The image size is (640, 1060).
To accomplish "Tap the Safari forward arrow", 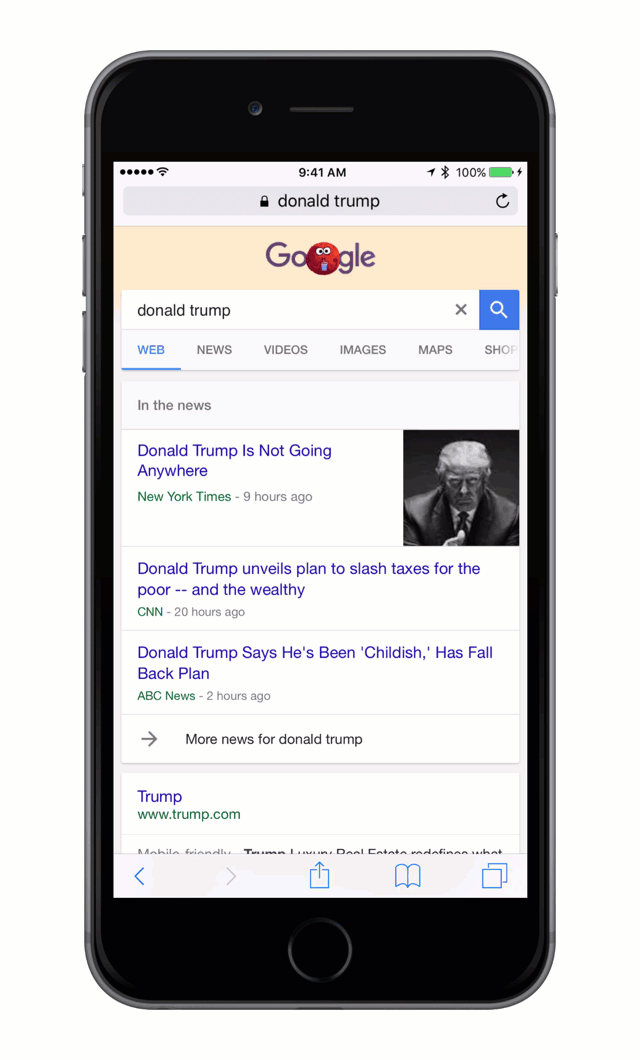I will (231, 877).
